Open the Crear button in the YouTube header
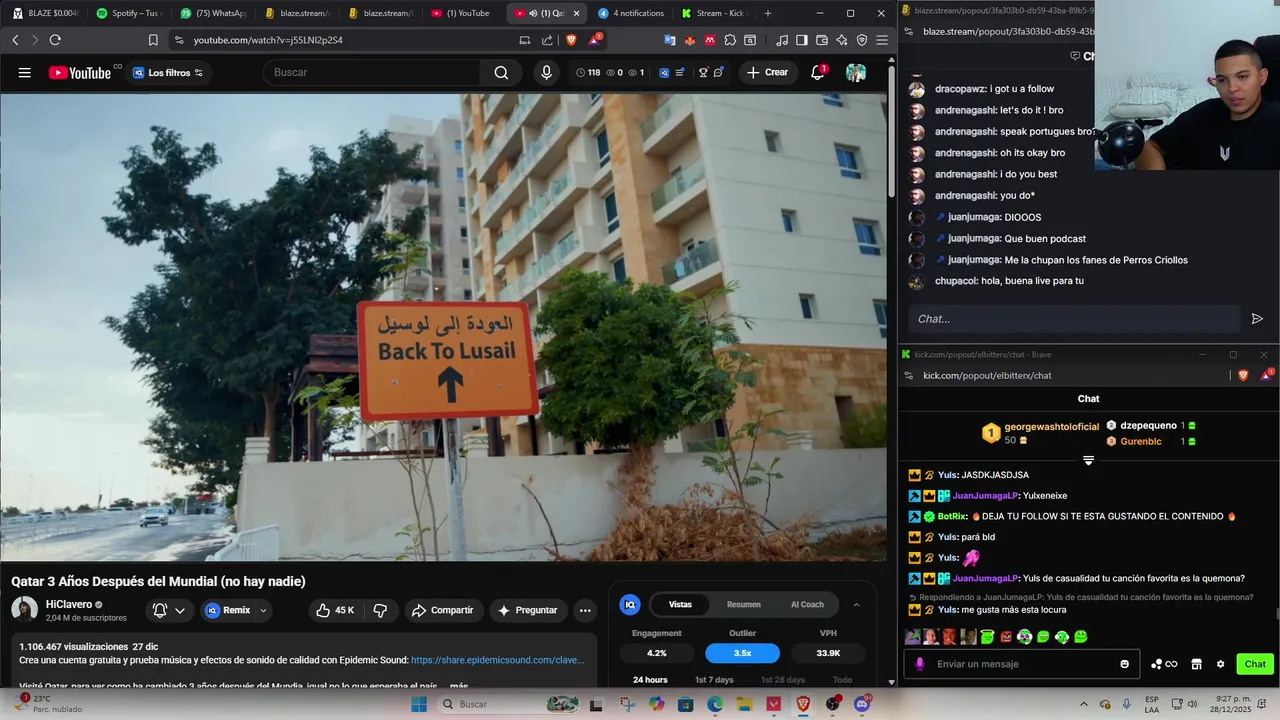 [x=767, y=72]
